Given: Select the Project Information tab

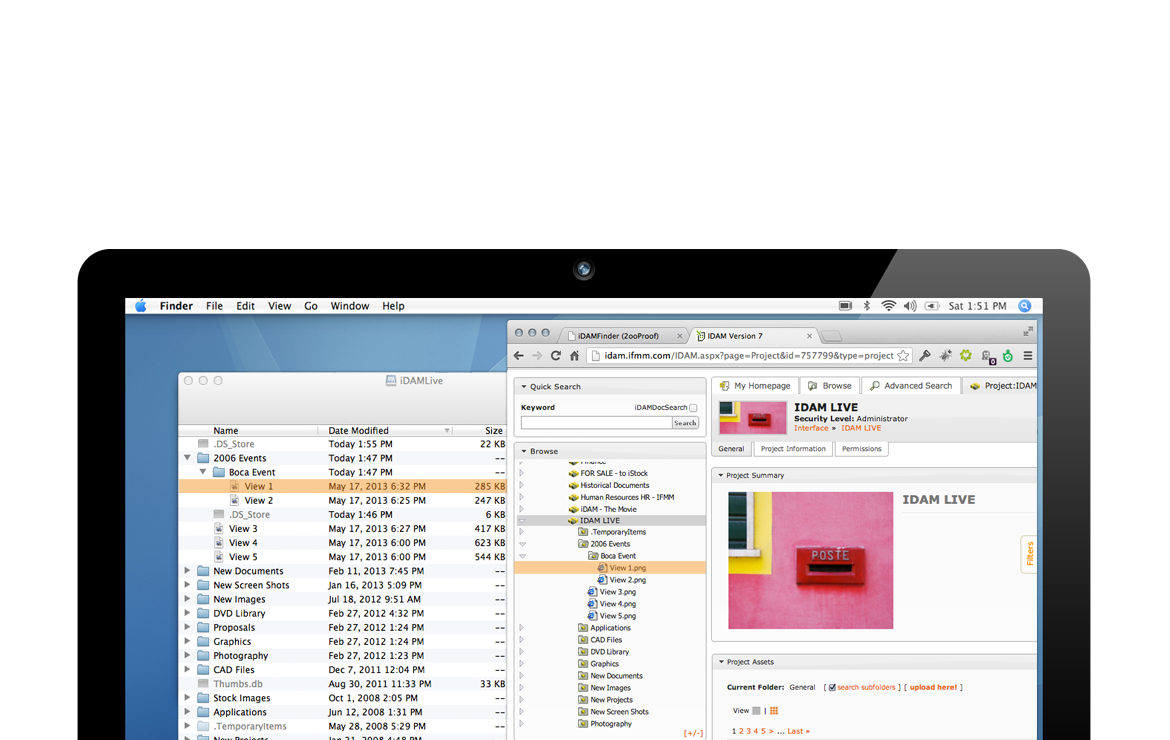Looking at the screenshot, I should click(x=793, y=449).
